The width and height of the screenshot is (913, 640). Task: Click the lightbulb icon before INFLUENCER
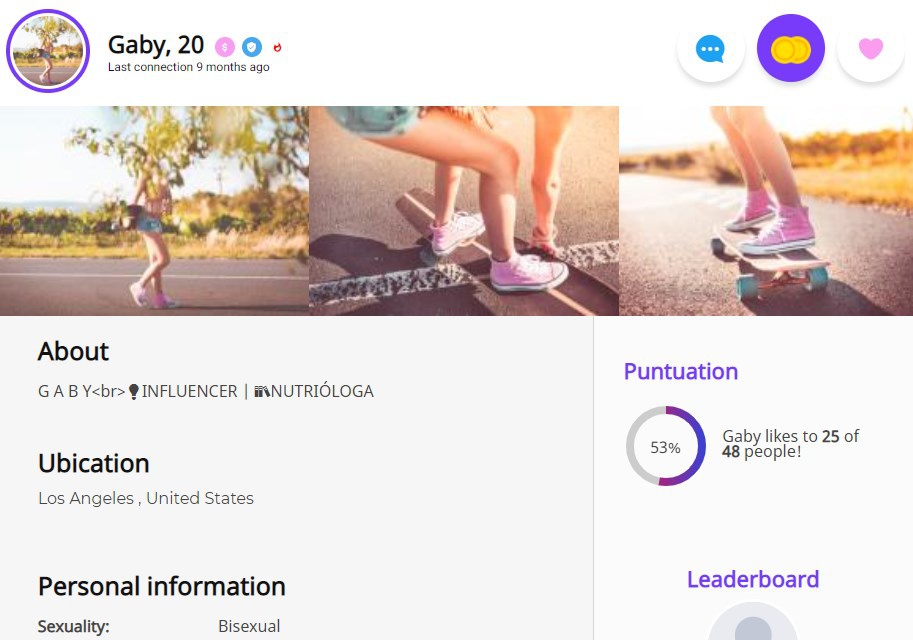coord(134,392)
